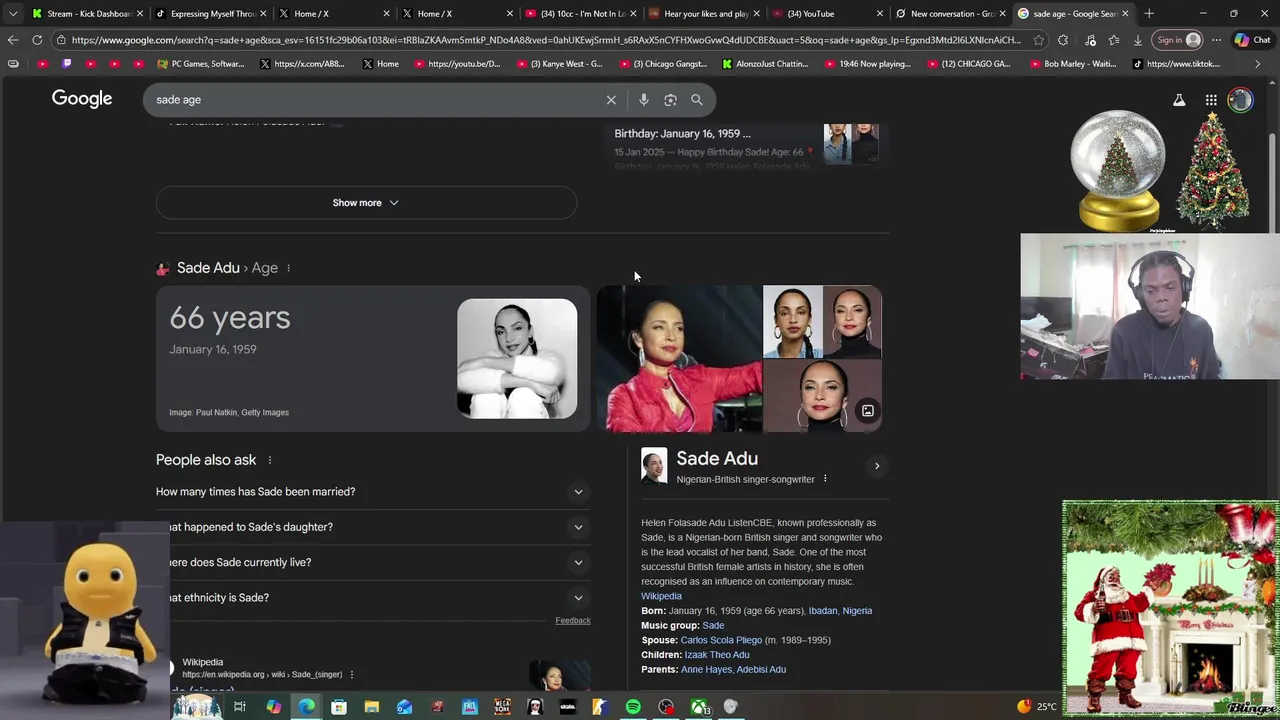This screenshot has width=1280, height=720.
Task: Start voice search with the microphone icon
Action: click(x=644, y=100)
